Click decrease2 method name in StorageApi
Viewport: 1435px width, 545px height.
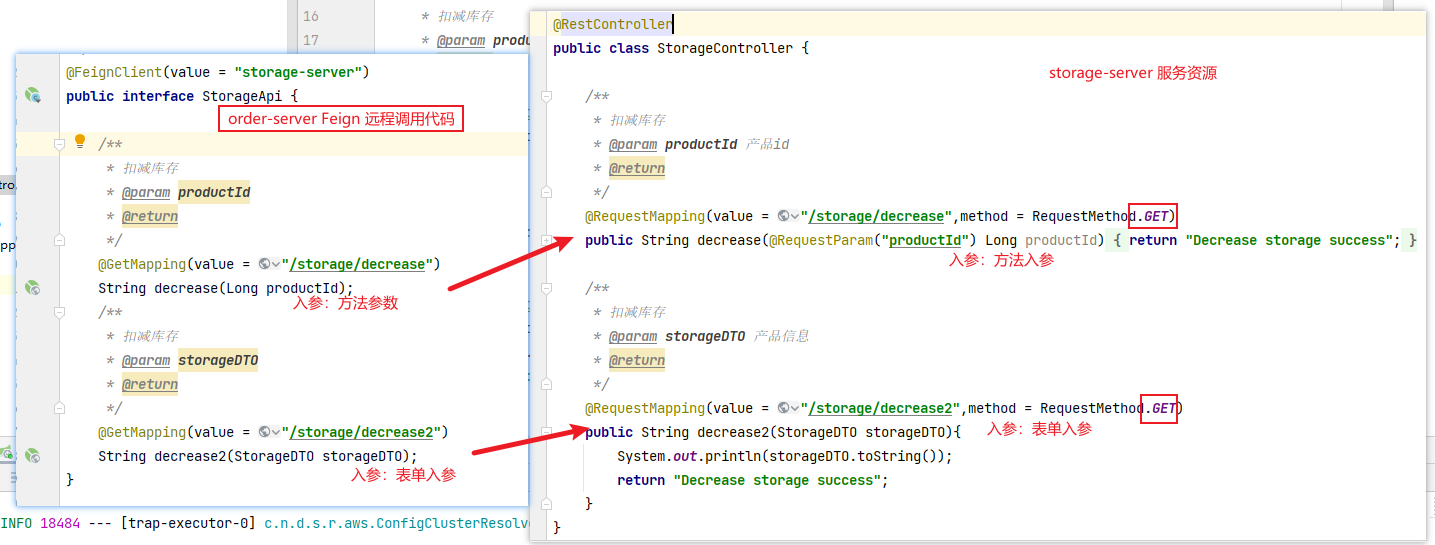pos(190,457)
